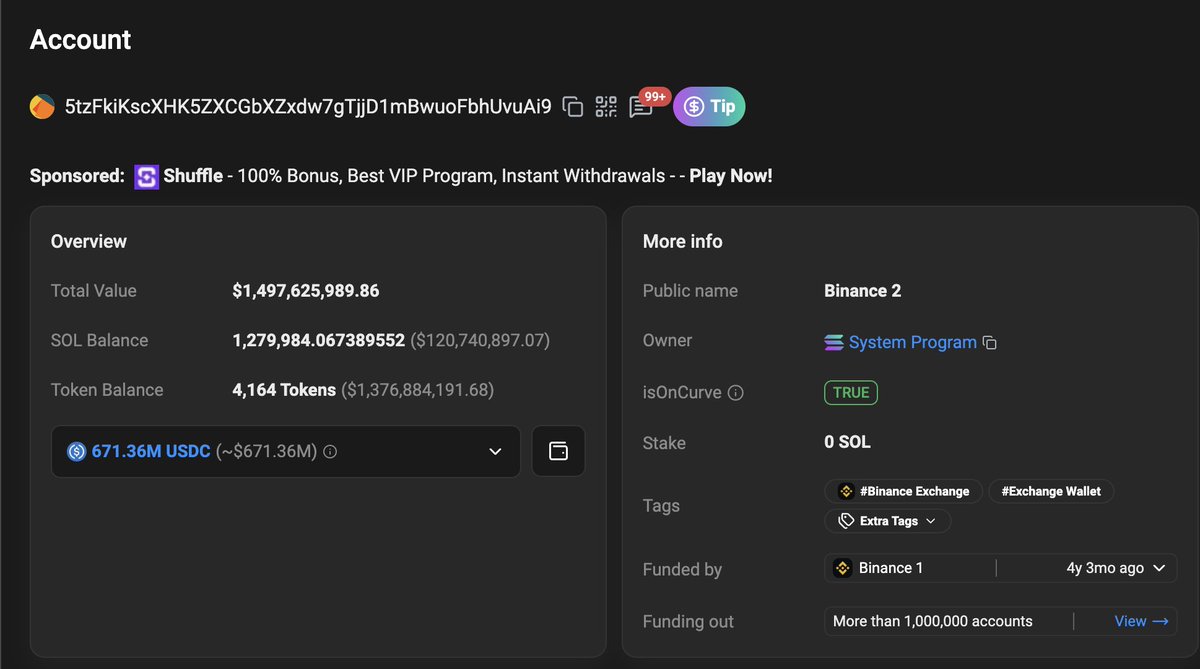Image resolution: width=1200 pixels, height=669 pixels.
Task: Expand the 4y 3mo ago funding details
Action: pyautogui.click(x=1115, y=568)
